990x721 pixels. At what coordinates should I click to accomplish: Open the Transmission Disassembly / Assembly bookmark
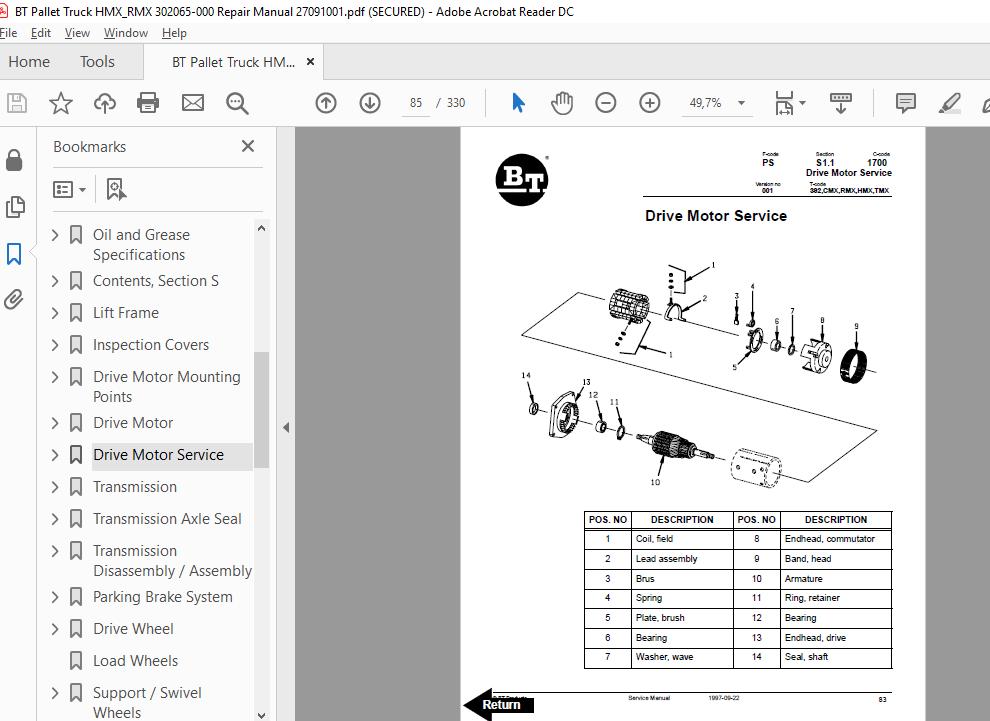(x=172, y=561)
